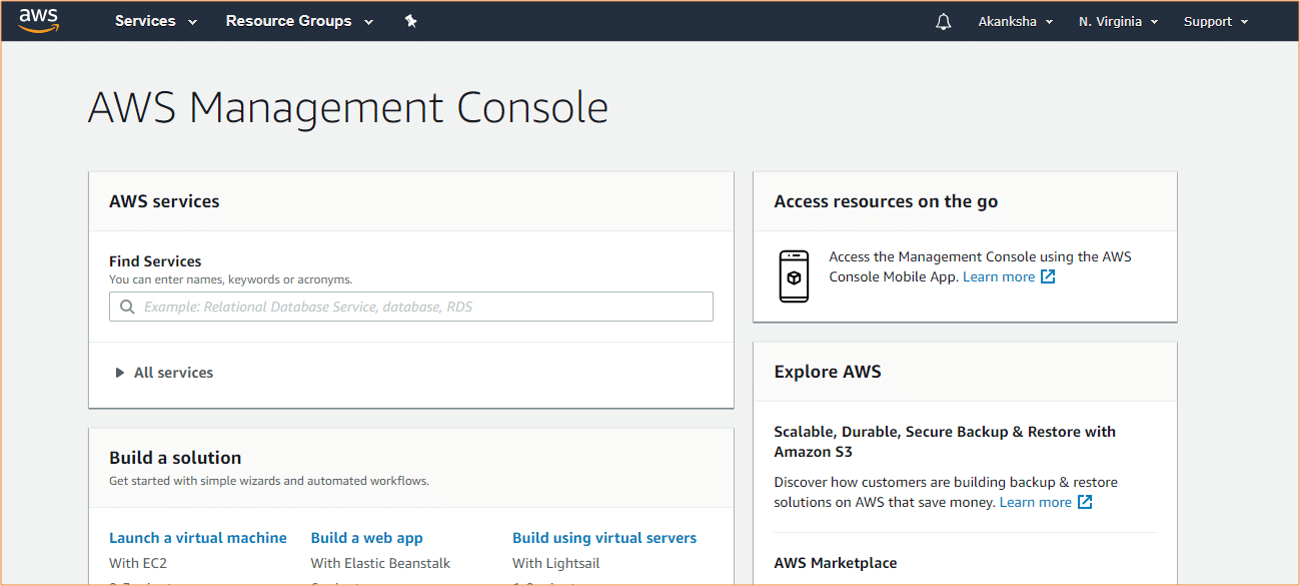Click 'Get started with simple wizards' text
Screen dimensions: 1300x586
click(269, 481)
